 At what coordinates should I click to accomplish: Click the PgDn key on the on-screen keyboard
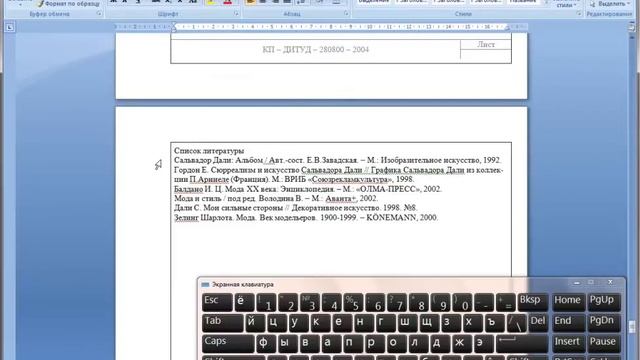tap(604, 322)
